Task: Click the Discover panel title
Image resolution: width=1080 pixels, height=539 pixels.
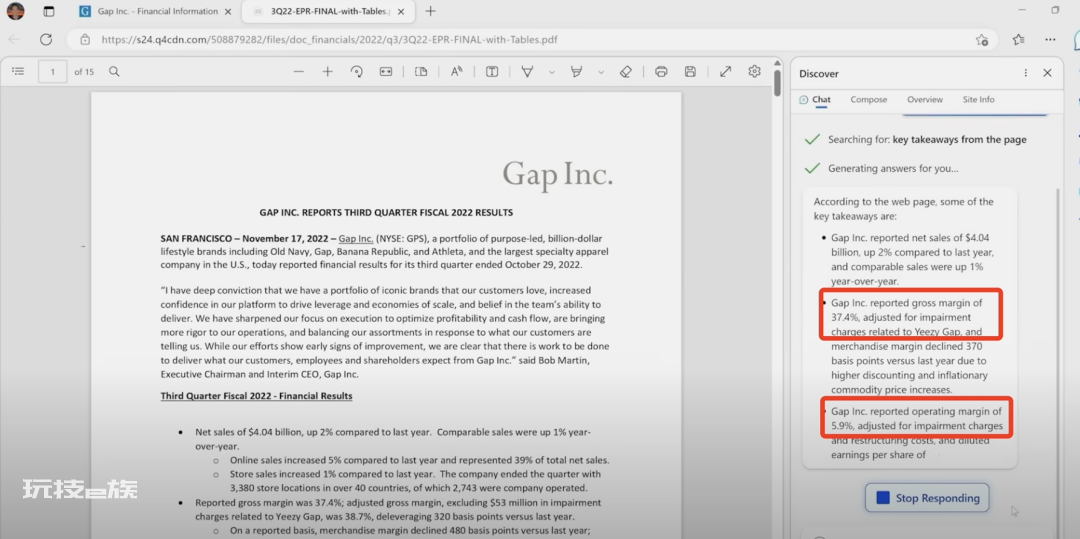Action: click(819, 74)
